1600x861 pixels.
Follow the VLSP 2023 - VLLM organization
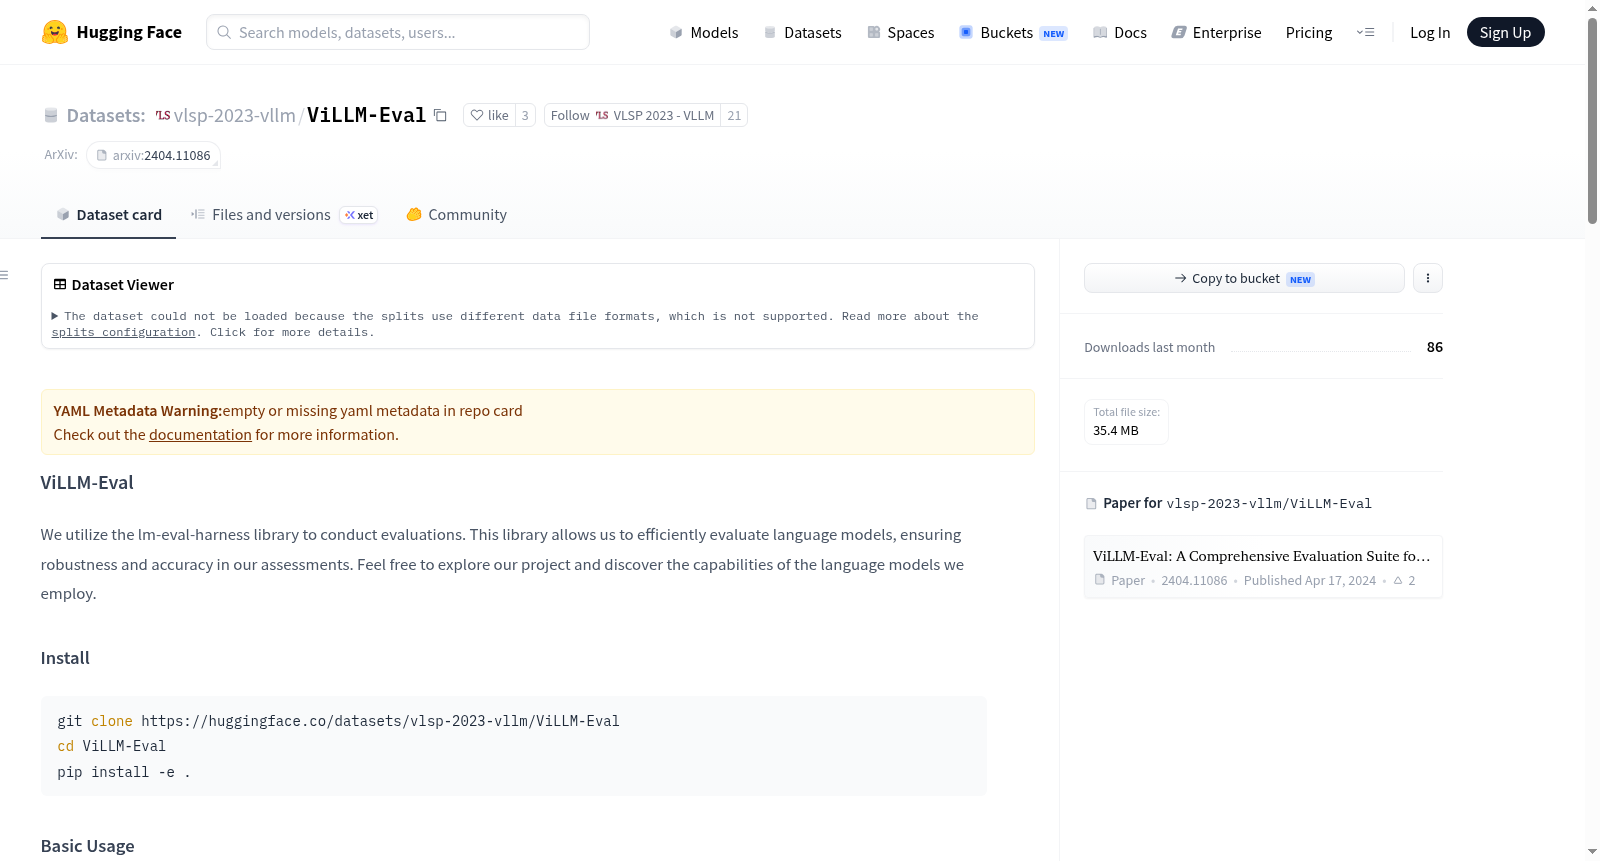[x=632, y=115]
